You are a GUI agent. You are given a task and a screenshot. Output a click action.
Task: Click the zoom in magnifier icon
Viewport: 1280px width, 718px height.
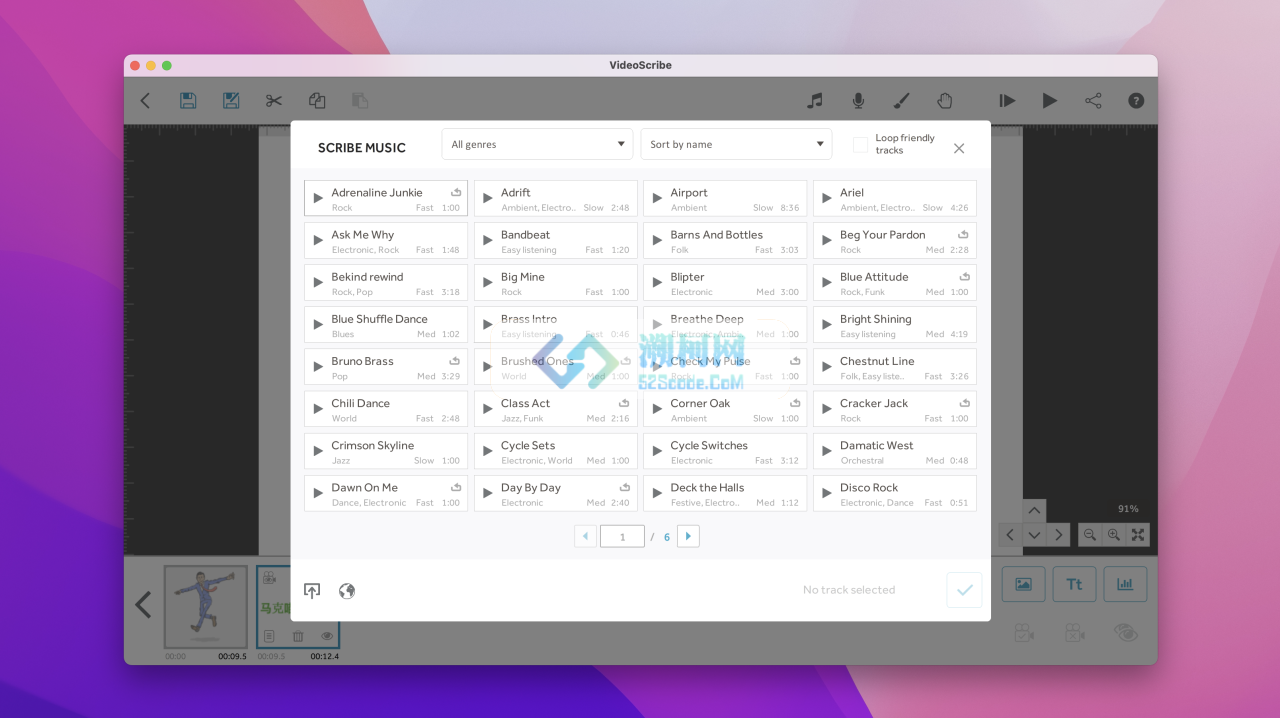point(1114,535)
